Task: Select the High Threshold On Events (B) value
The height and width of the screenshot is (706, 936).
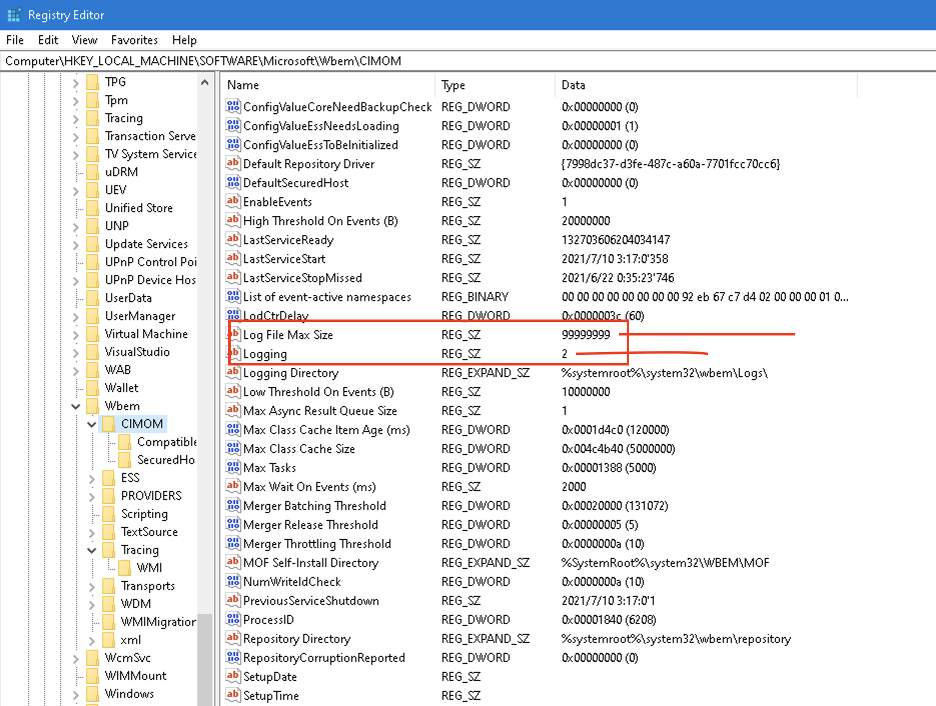Action: point(321,221)
